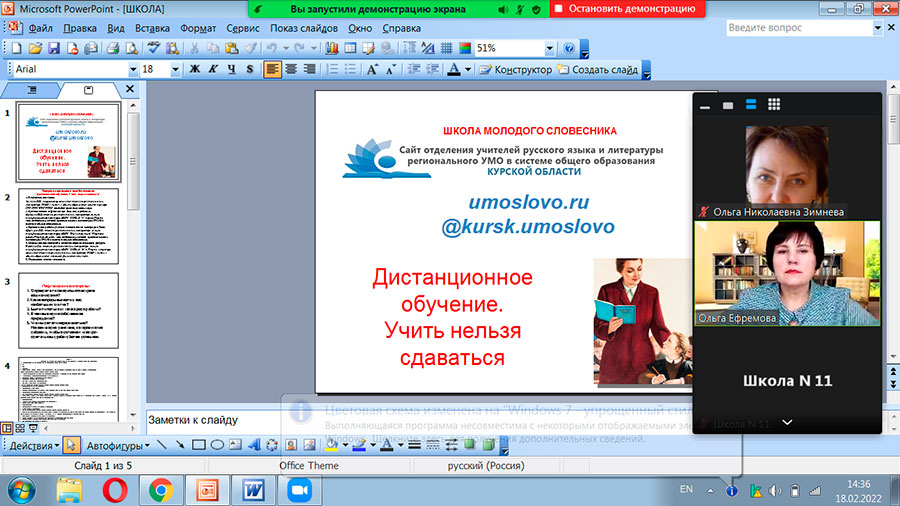Viewport: 900px width, 506px height.
Task: Insert clip art from drawing toolbar
Action: point(291,445)
